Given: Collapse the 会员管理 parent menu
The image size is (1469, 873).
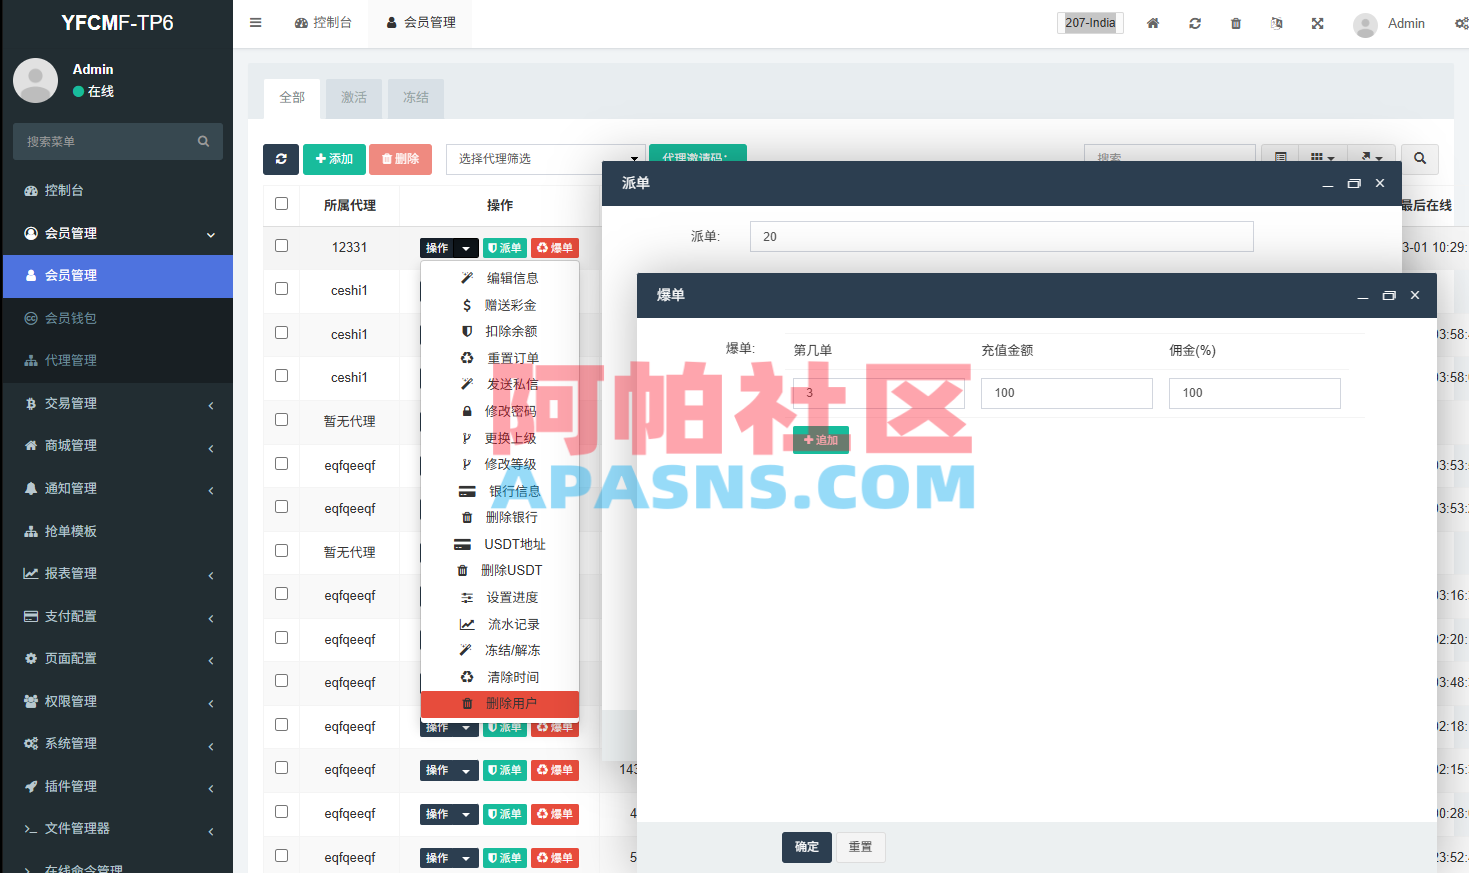Looking at the screenshot, I should 117,233.
